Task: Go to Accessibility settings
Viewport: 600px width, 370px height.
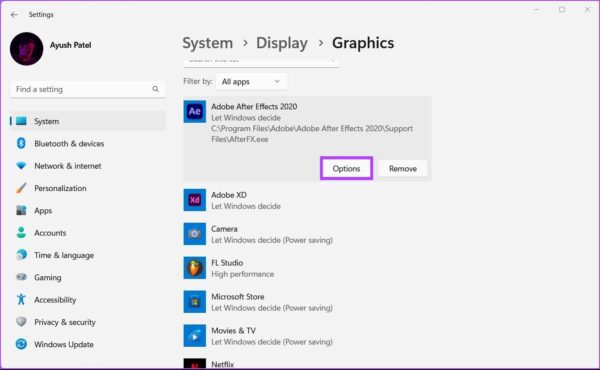Action: [55, 300]
